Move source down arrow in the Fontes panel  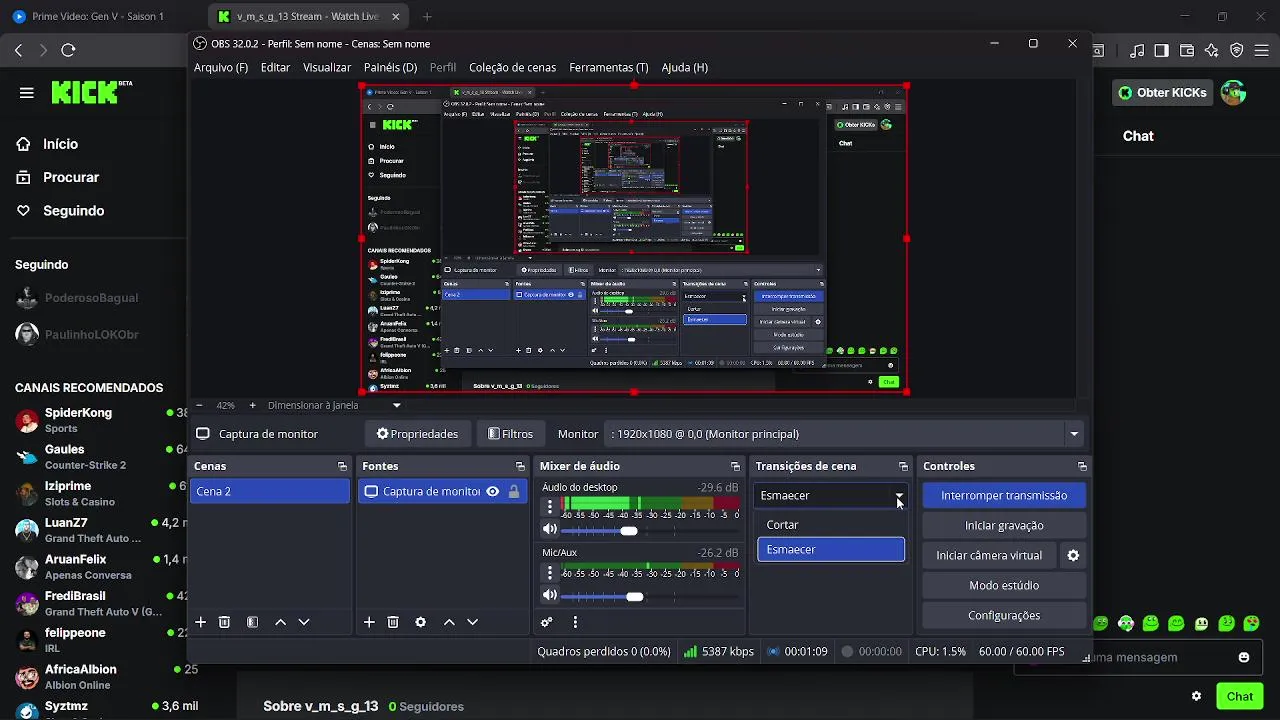click(472, 622)
